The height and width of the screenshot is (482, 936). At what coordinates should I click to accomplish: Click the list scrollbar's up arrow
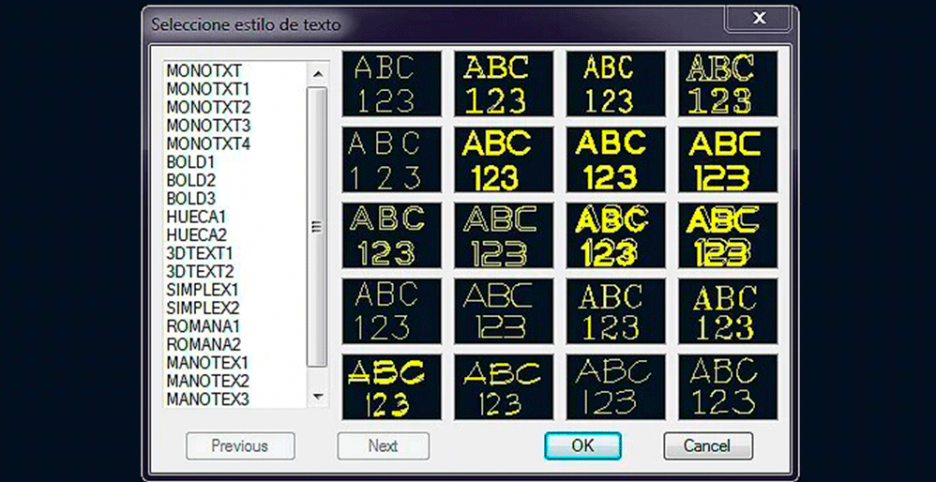318,74
